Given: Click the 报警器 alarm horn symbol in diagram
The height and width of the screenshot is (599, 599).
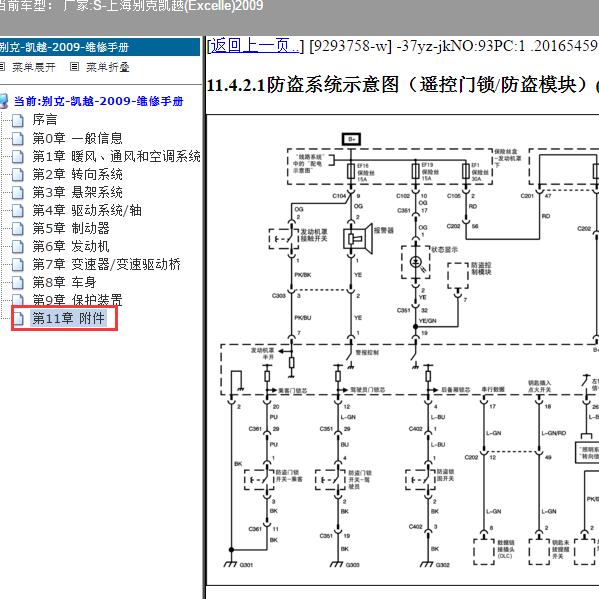Looking at the screenshot, I should click(358, 239).
